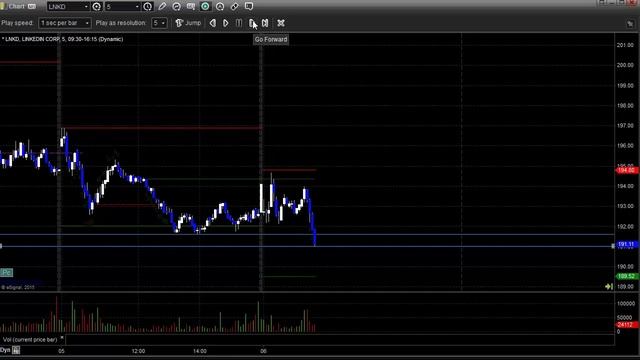Viewport: 640px width, 360px height.
Task: Click the red 194.80 price label
Action: point(626,170)
